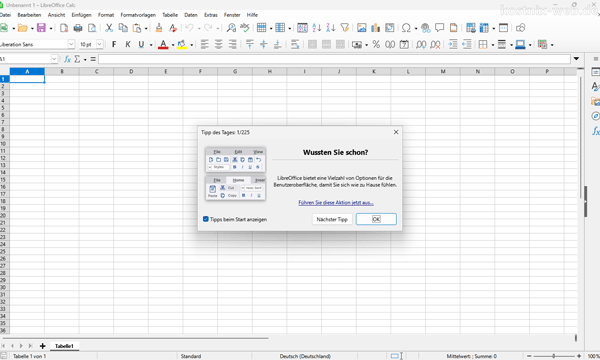The width and height of the screenshot is (600, 360).
Task: Select the Tabelle1 sheet tab
Action: coord(64,346)
